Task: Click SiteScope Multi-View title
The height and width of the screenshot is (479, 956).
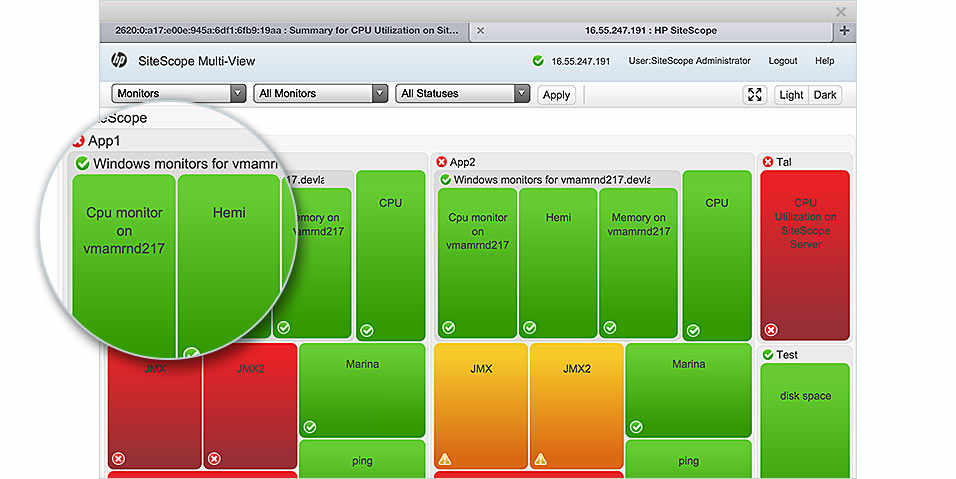Action: pyautogui.click(x=196, y=61)
